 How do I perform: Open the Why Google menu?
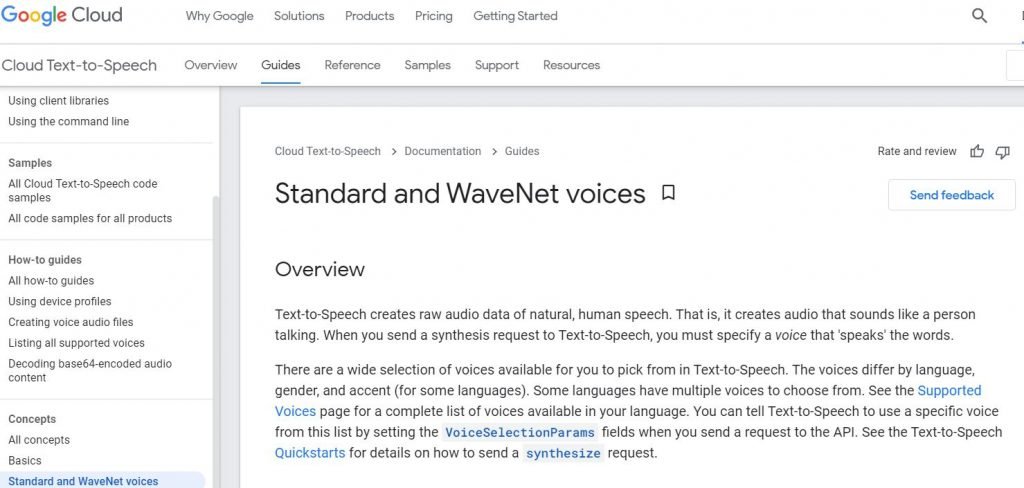click(x=219, y=16)
